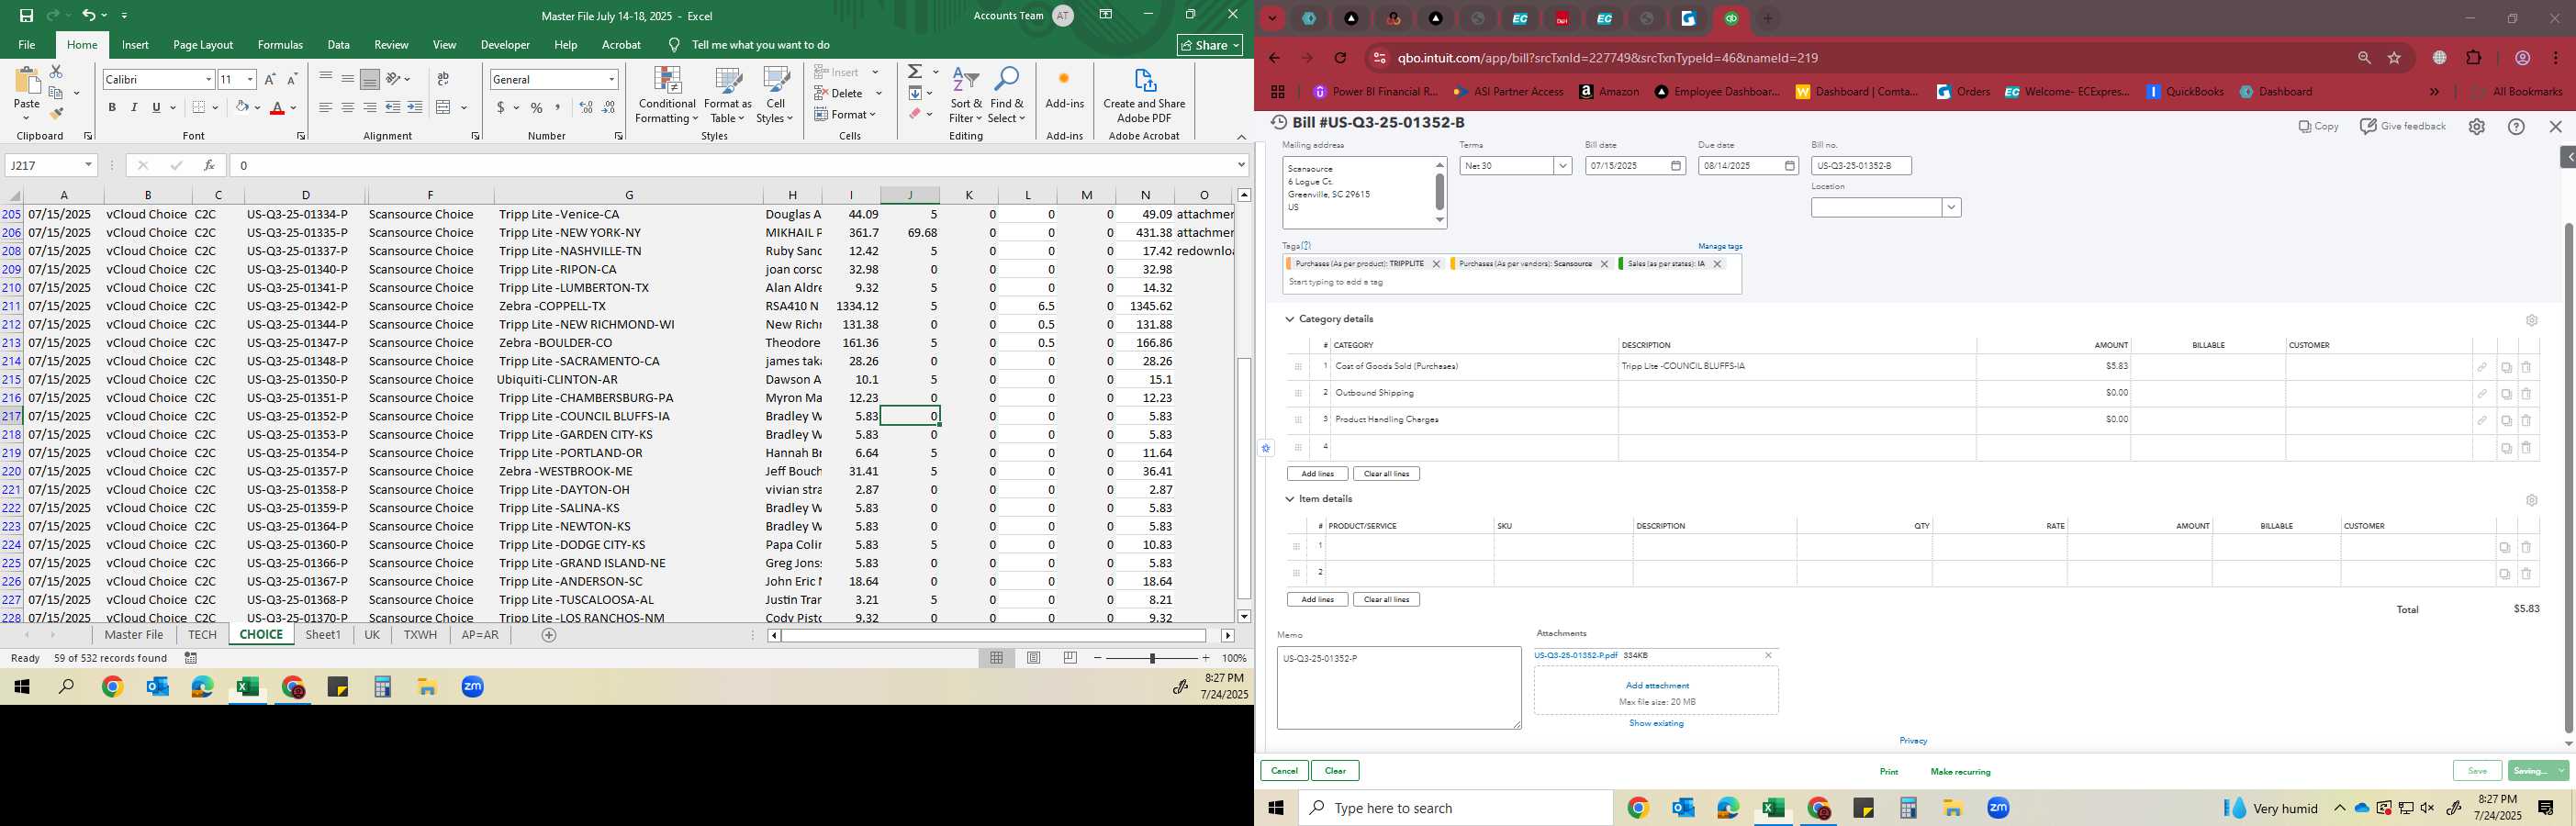Open Find & Select menu

click(1007, 96)
